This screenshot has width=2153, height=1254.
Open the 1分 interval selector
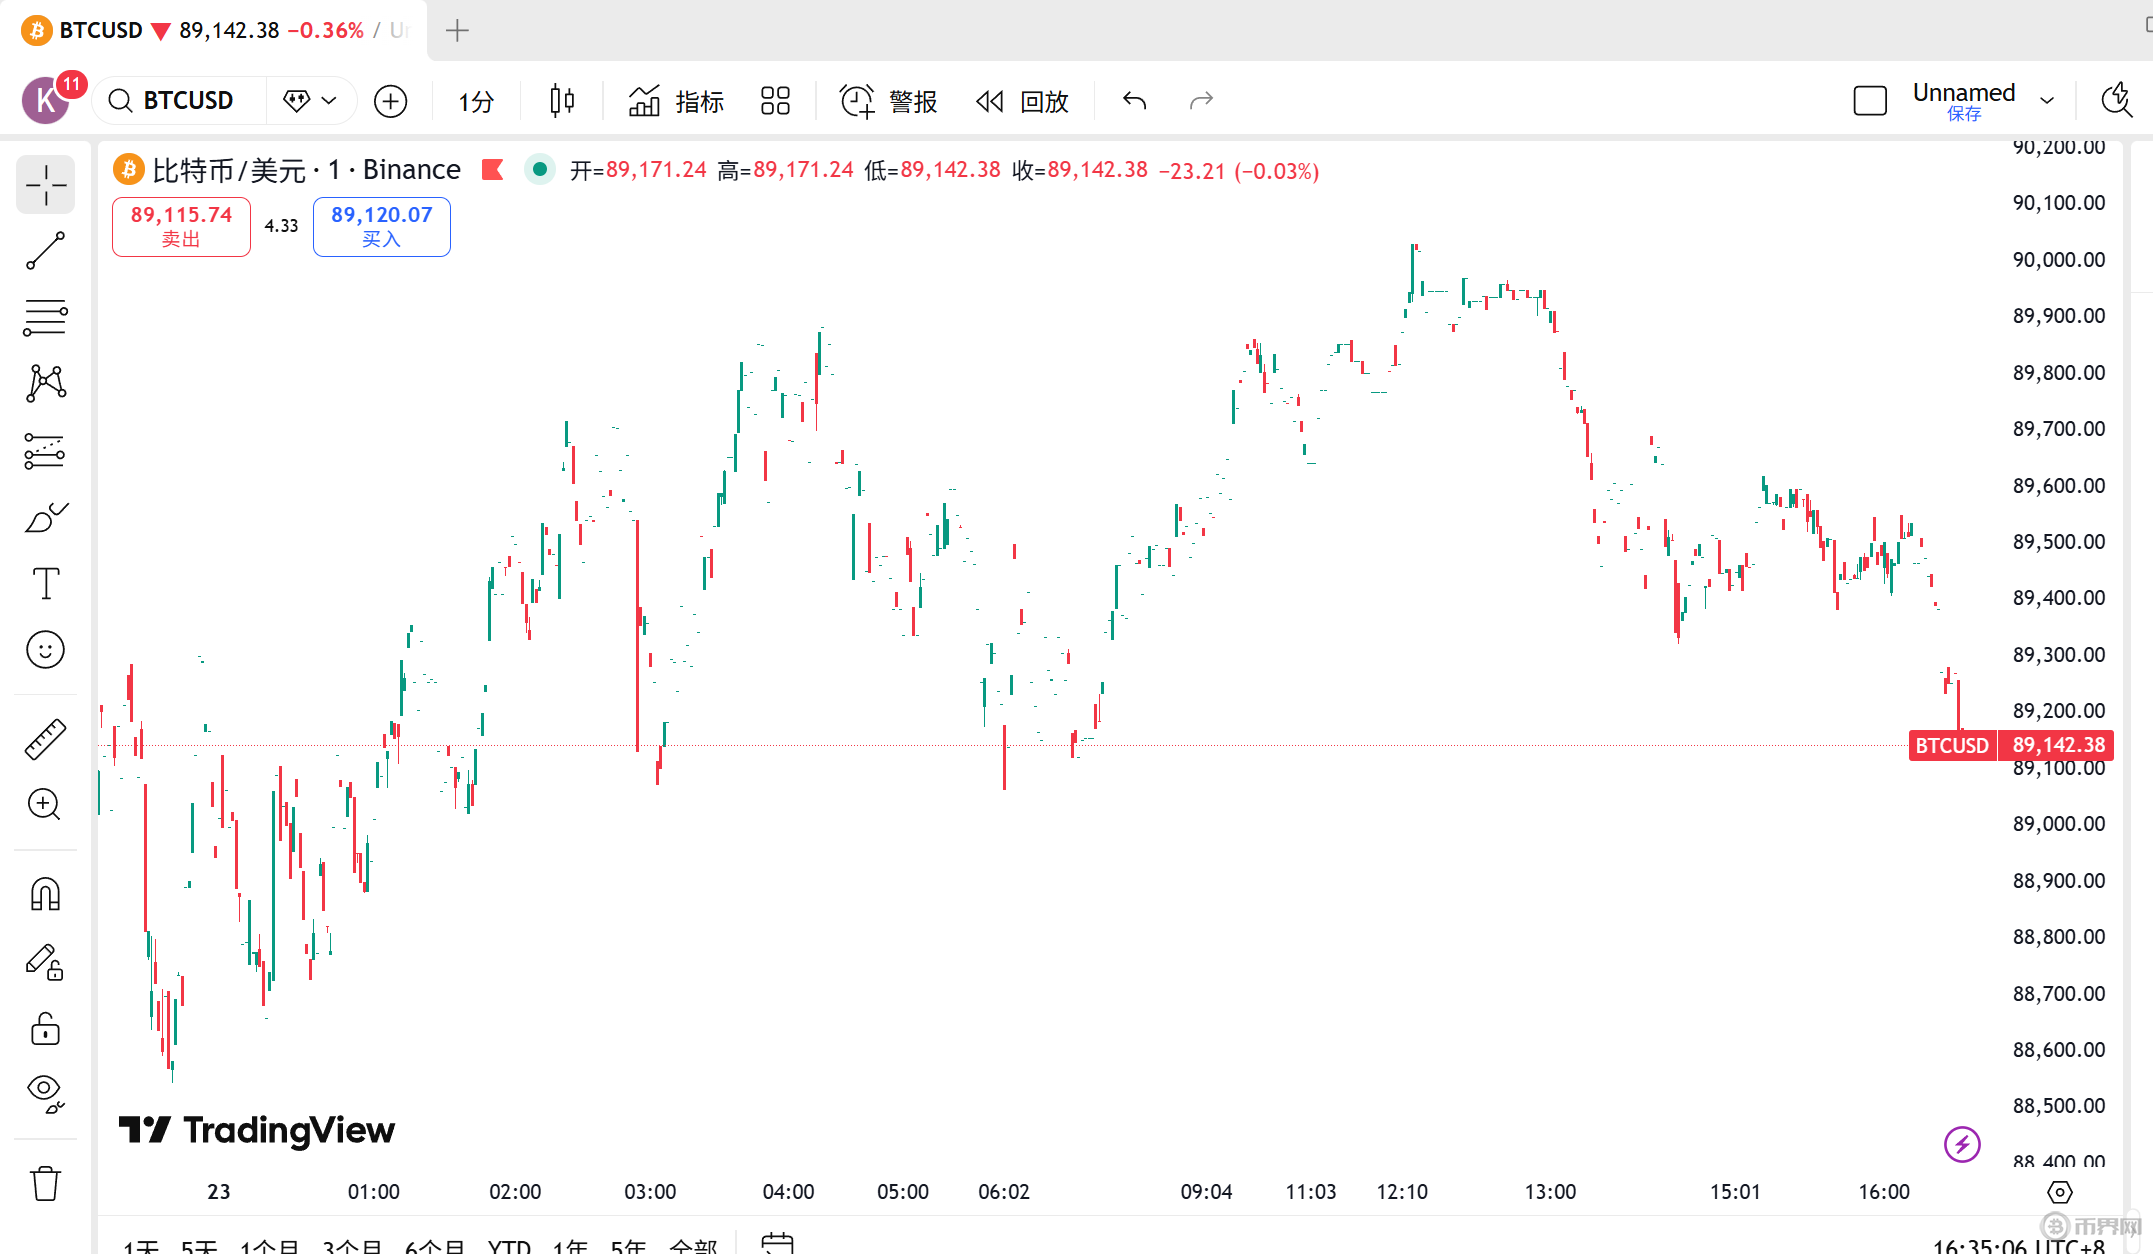(476, 101)
